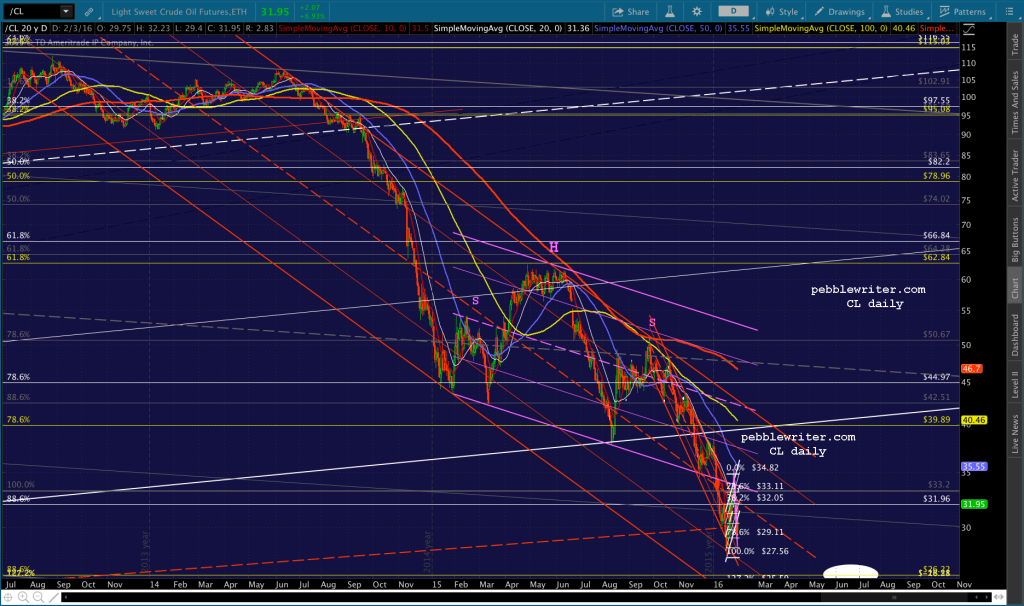The height and width of the screenshot is (606, 1024).
Task: Open the Level II side tab
Action: pyautogui.click(x=1015, y=384)
